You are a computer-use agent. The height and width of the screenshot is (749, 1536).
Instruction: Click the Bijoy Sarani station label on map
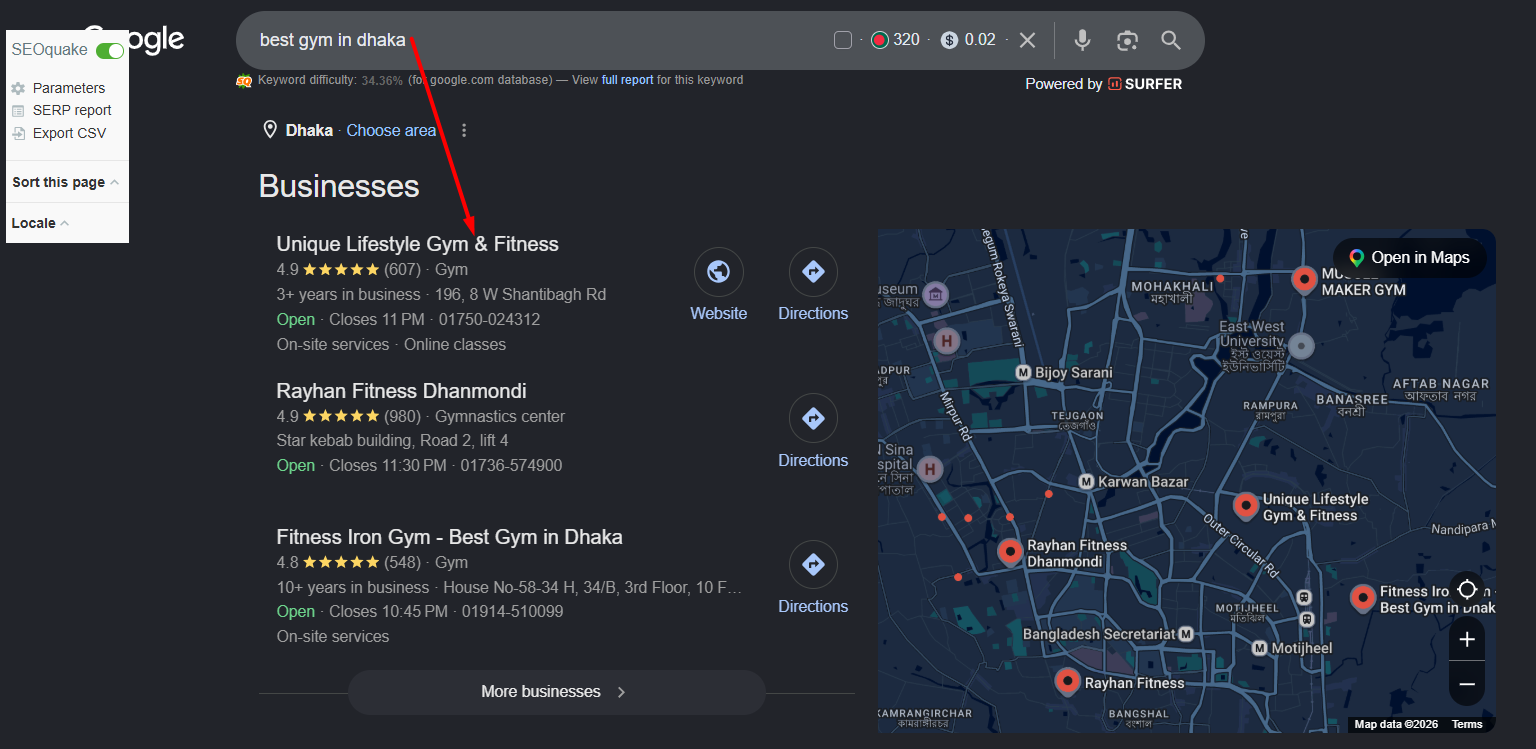[1073, 373]
